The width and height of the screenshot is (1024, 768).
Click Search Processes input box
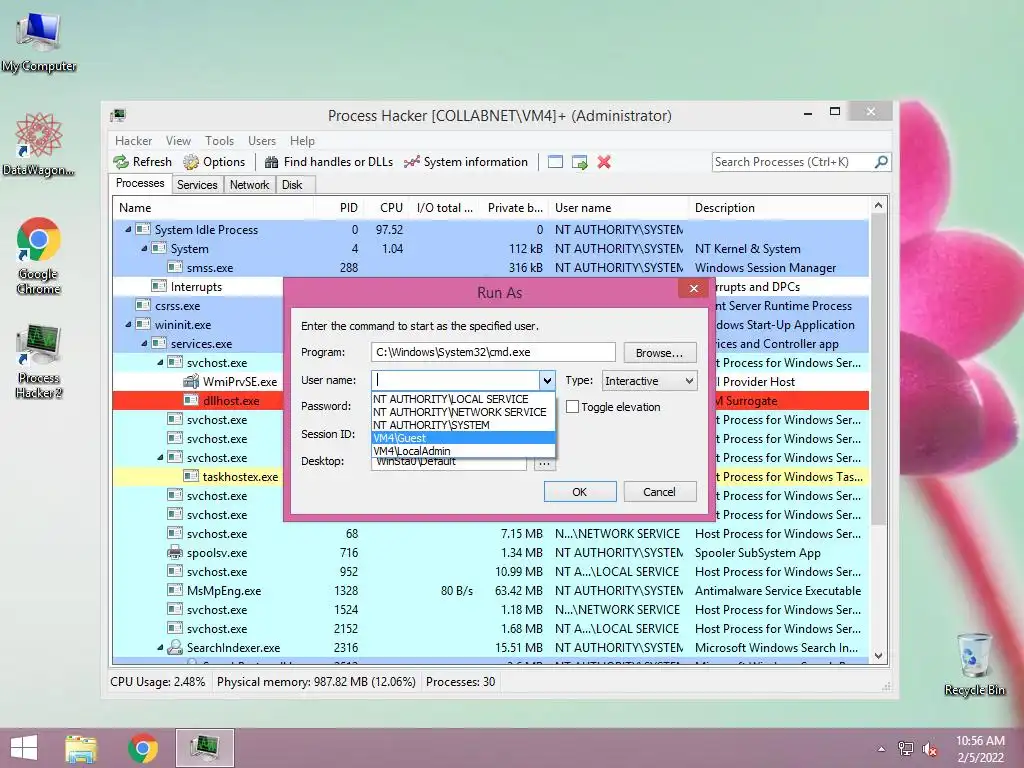click(x=792, y=161)
